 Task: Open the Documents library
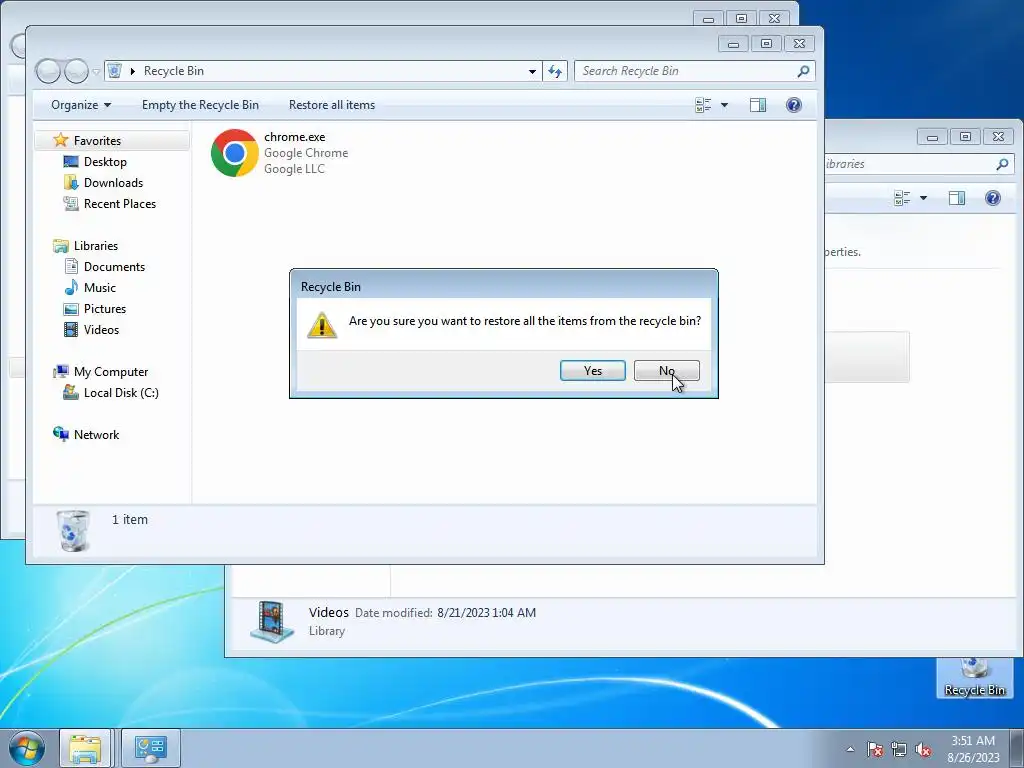114,266
